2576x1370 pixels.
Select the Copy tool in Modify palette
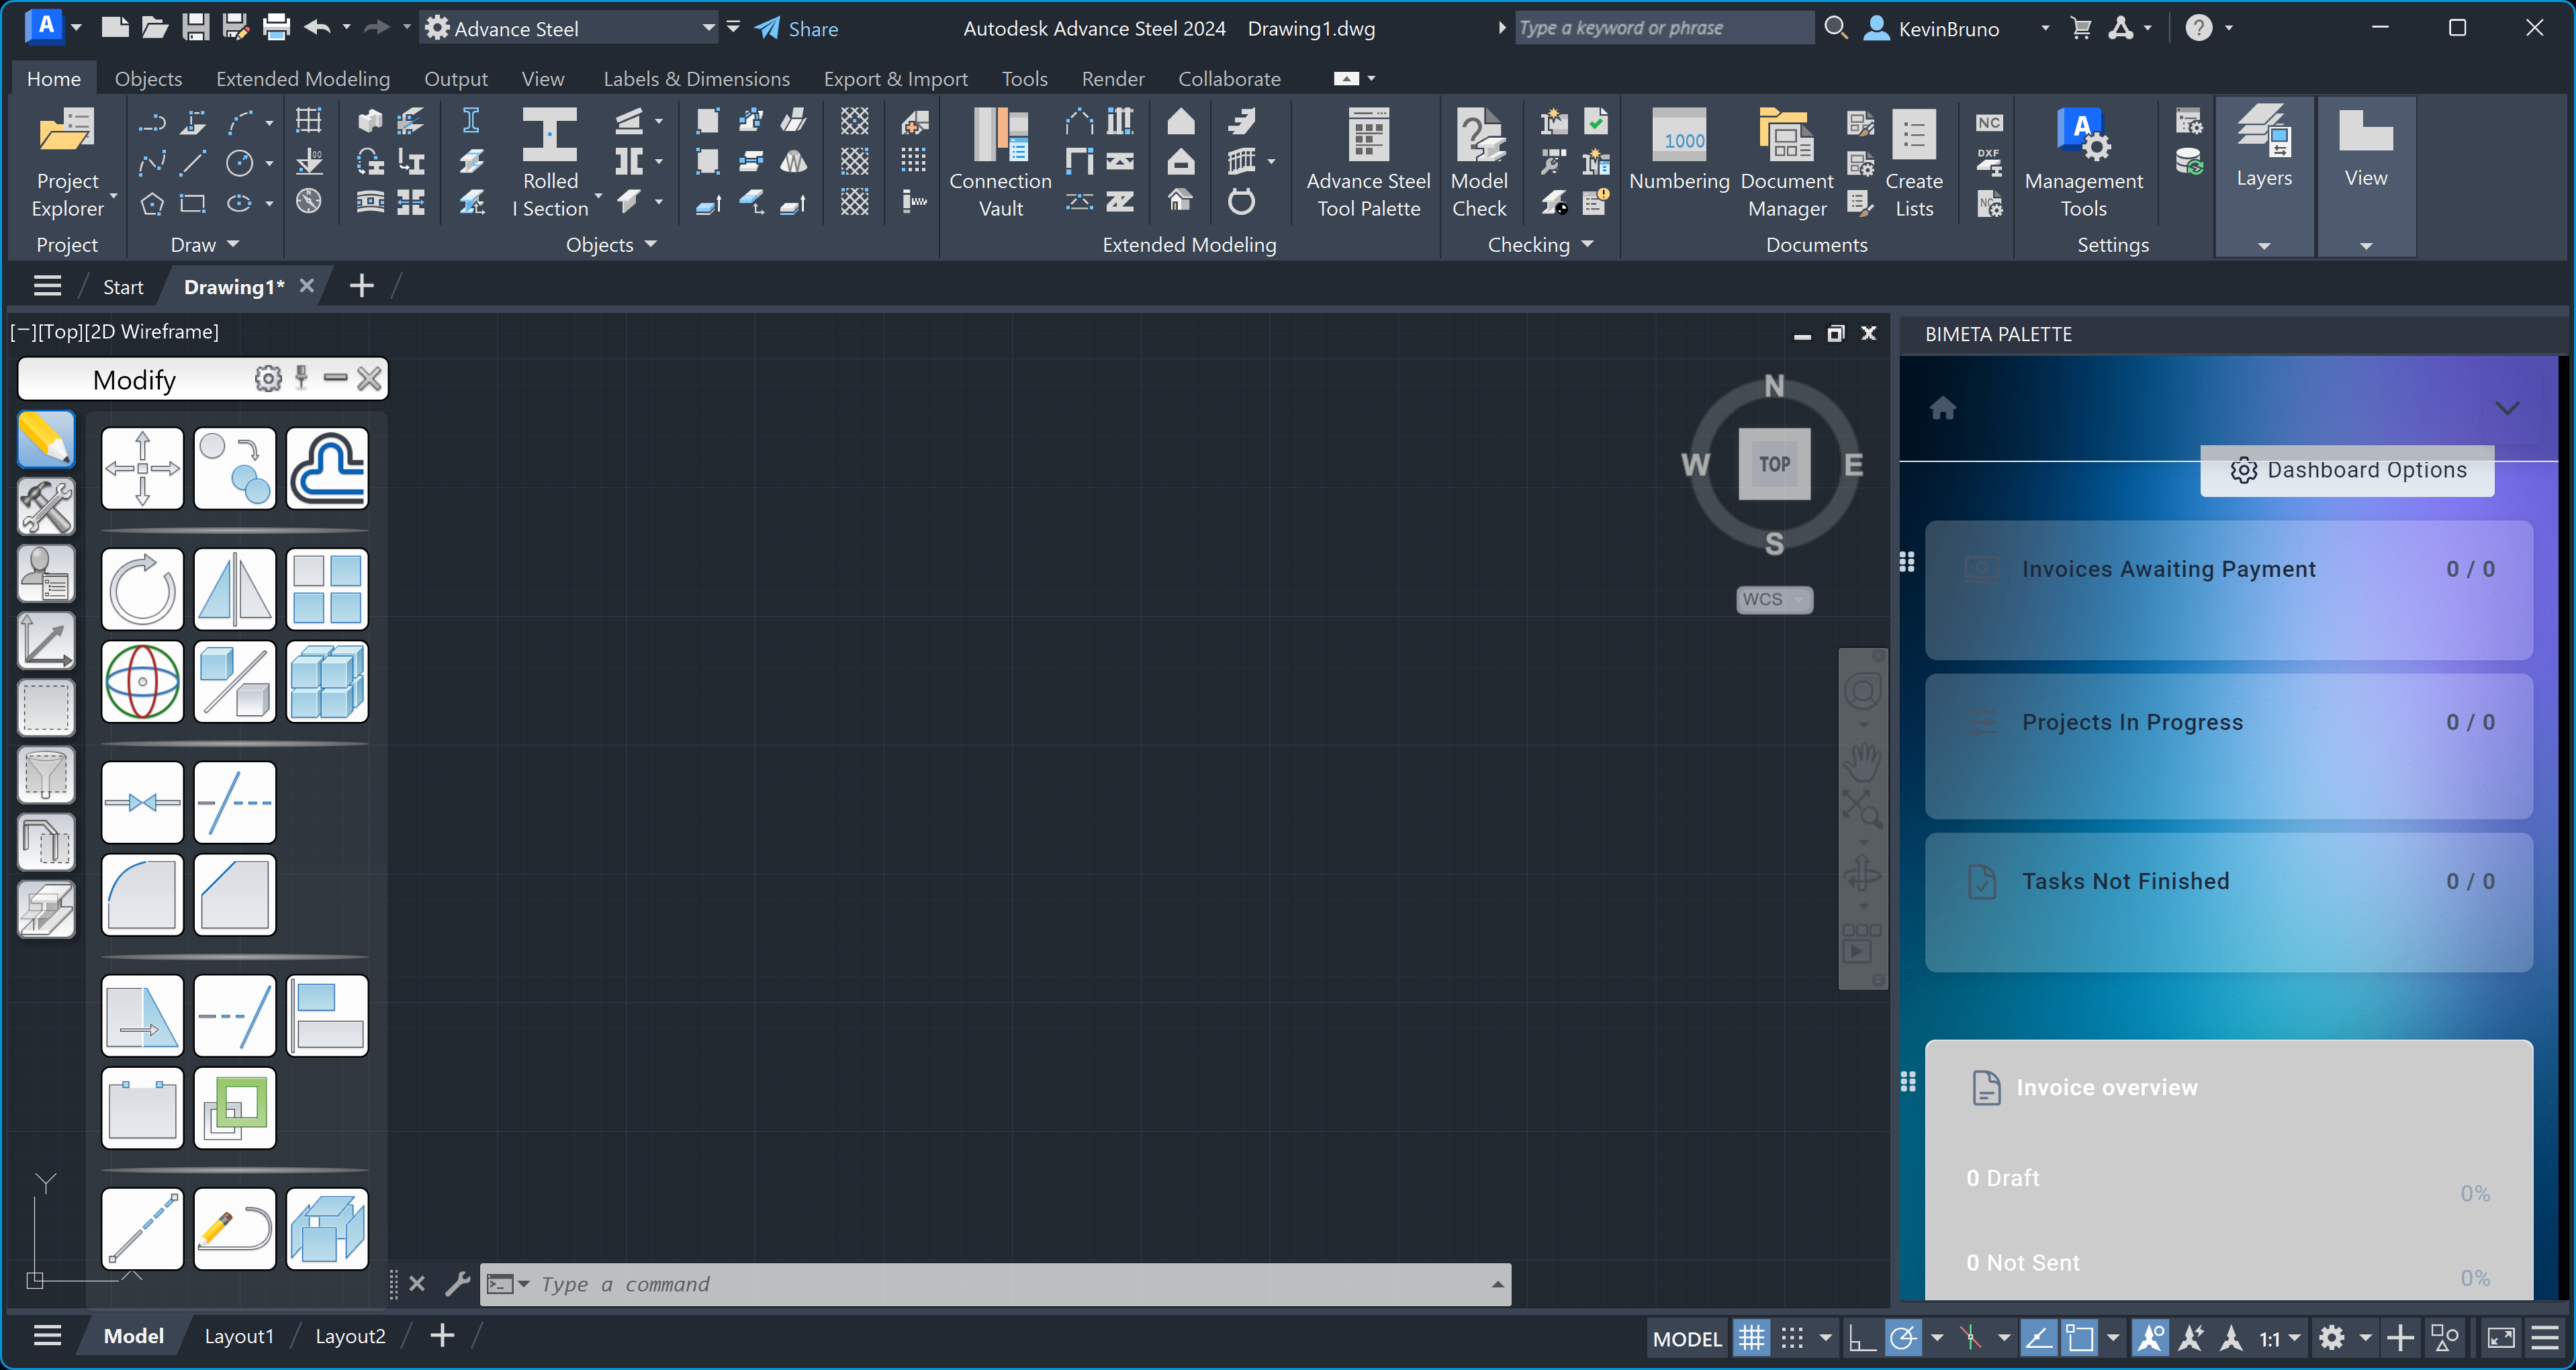235,468
